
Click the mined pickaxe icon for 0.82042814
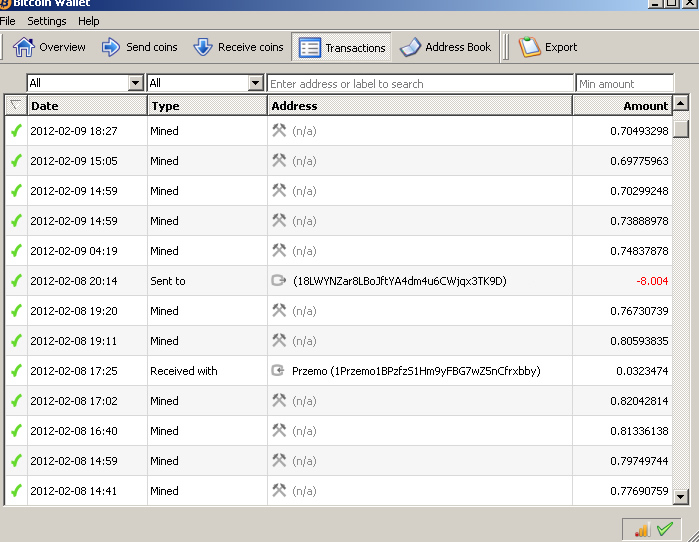[x=279, y=401]
